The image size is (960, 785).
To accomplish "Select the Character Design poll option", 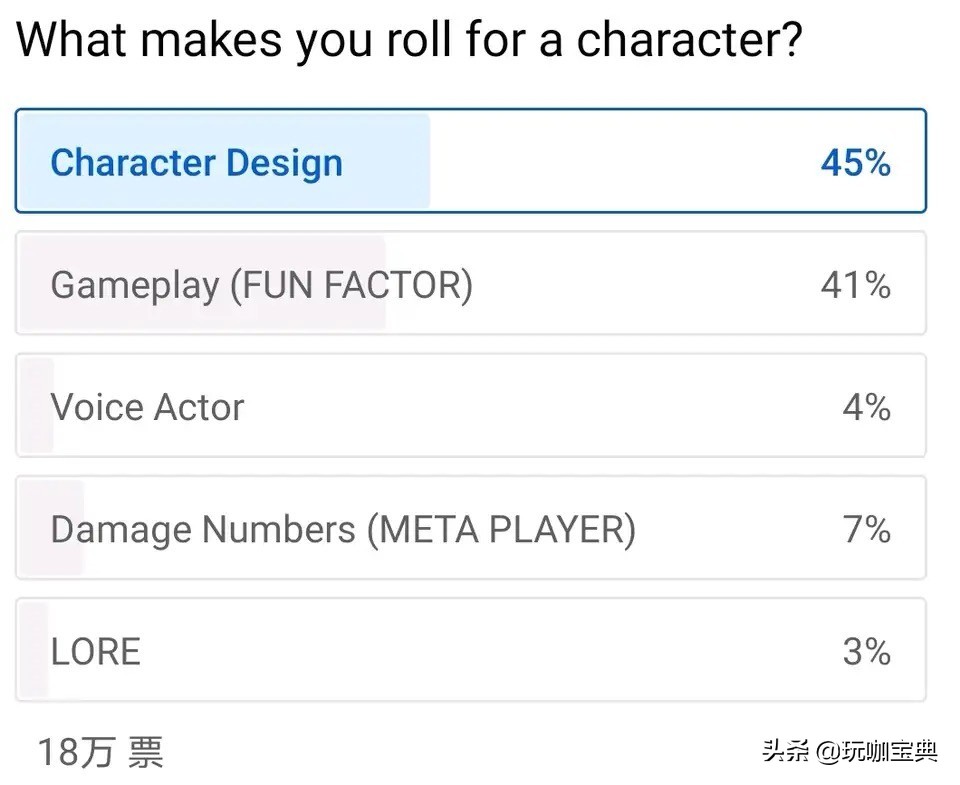I will 471,161.
